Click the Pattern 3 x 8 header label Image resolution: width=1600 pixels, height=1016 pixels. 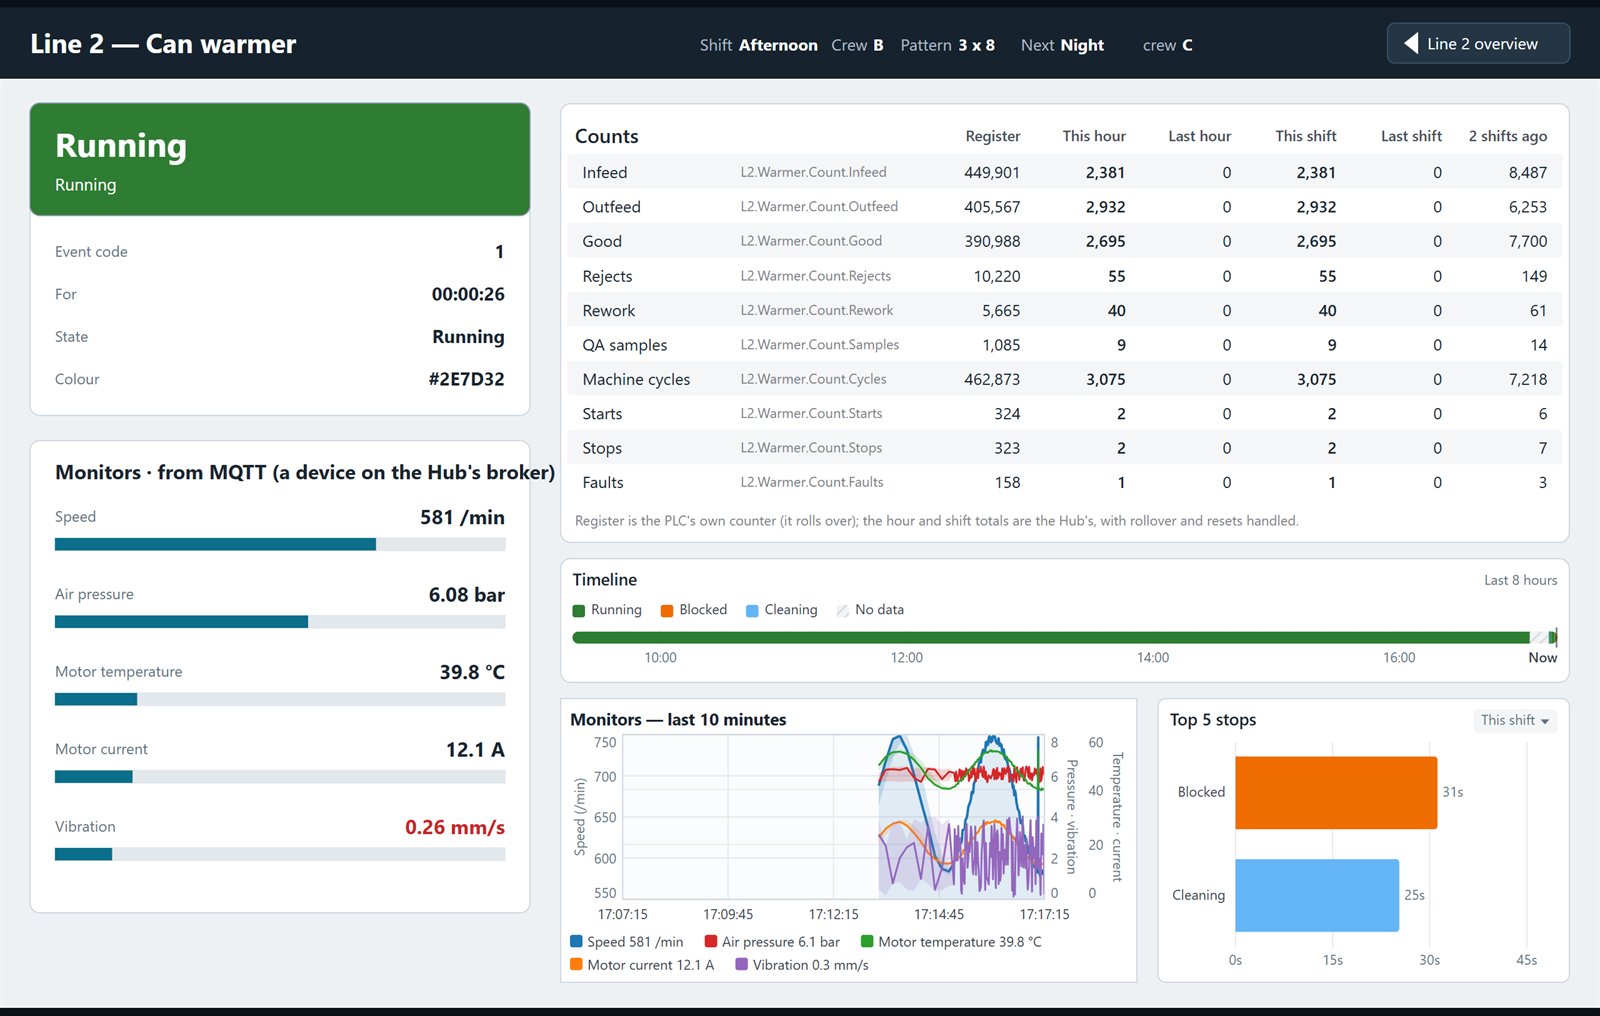[x=947, y=45]
